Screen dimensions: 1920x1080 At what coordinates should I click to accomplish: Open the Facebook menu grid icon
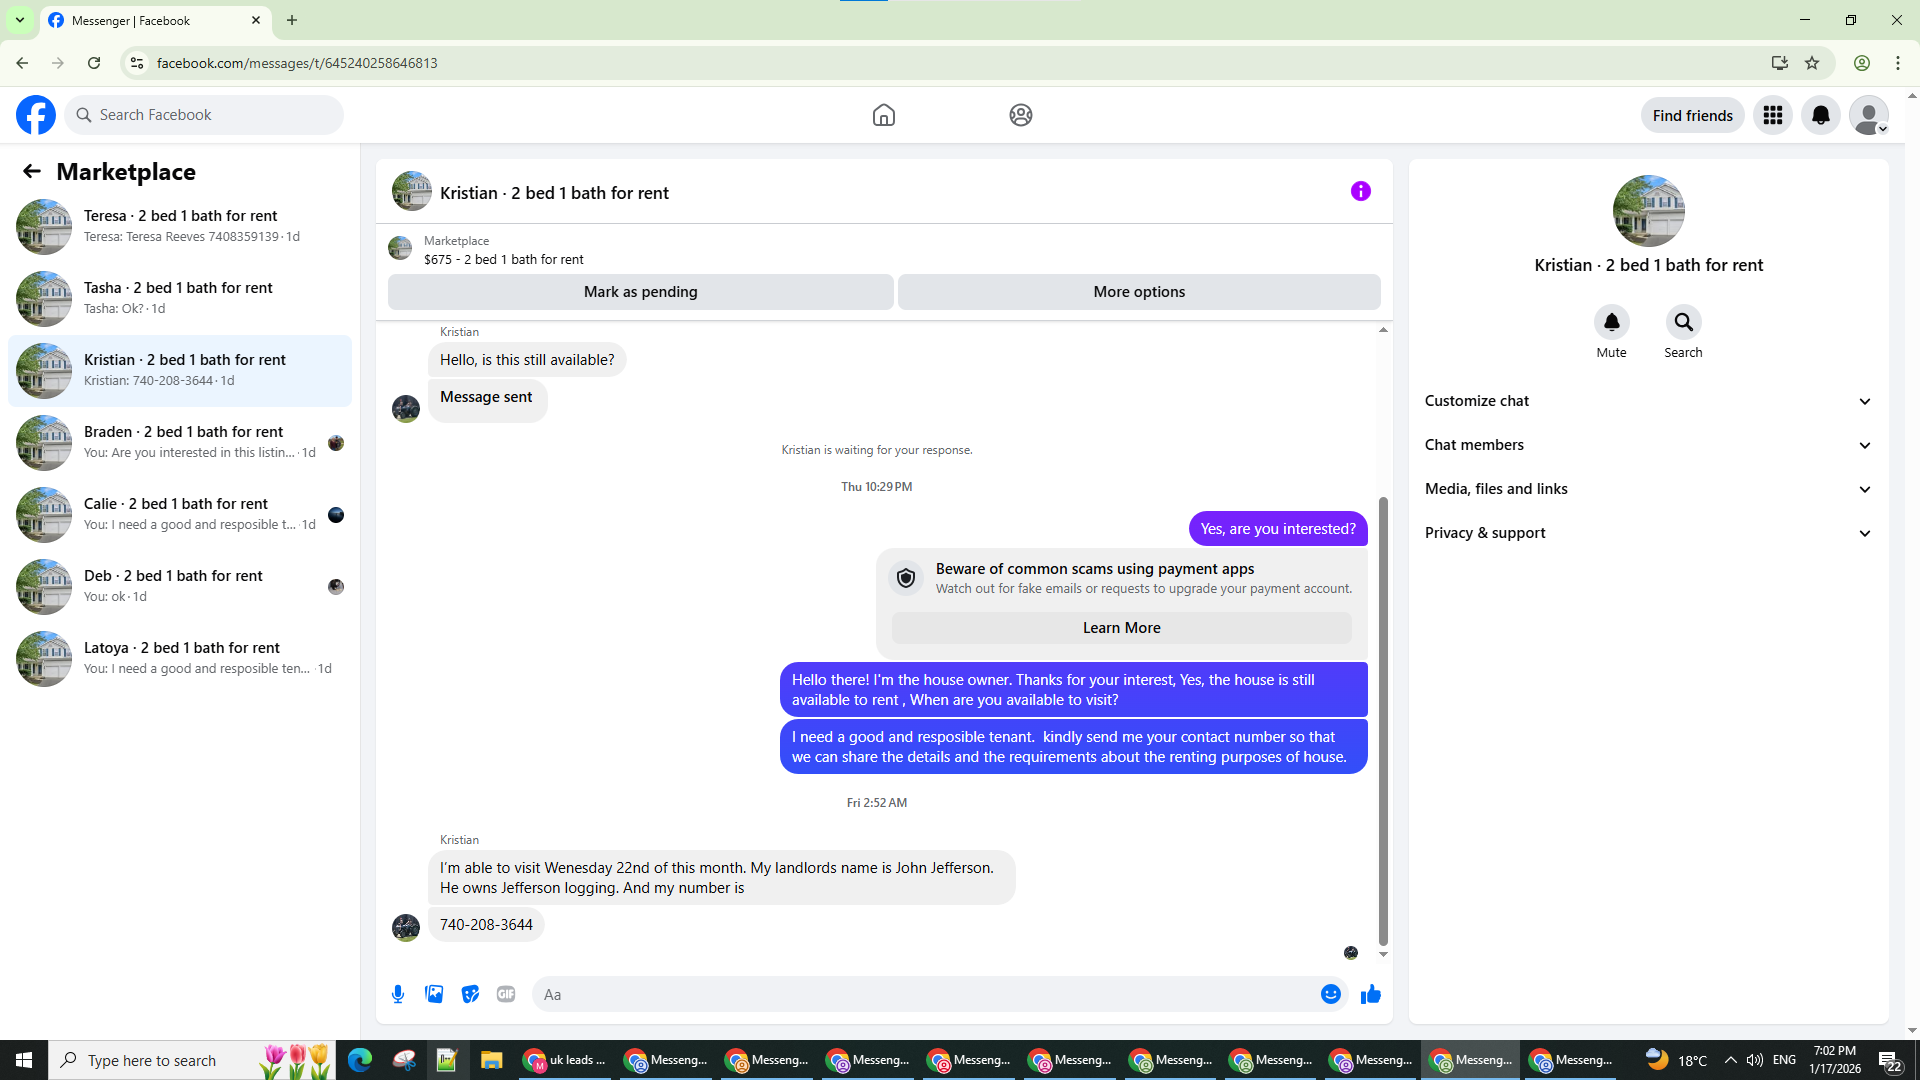1773,115
